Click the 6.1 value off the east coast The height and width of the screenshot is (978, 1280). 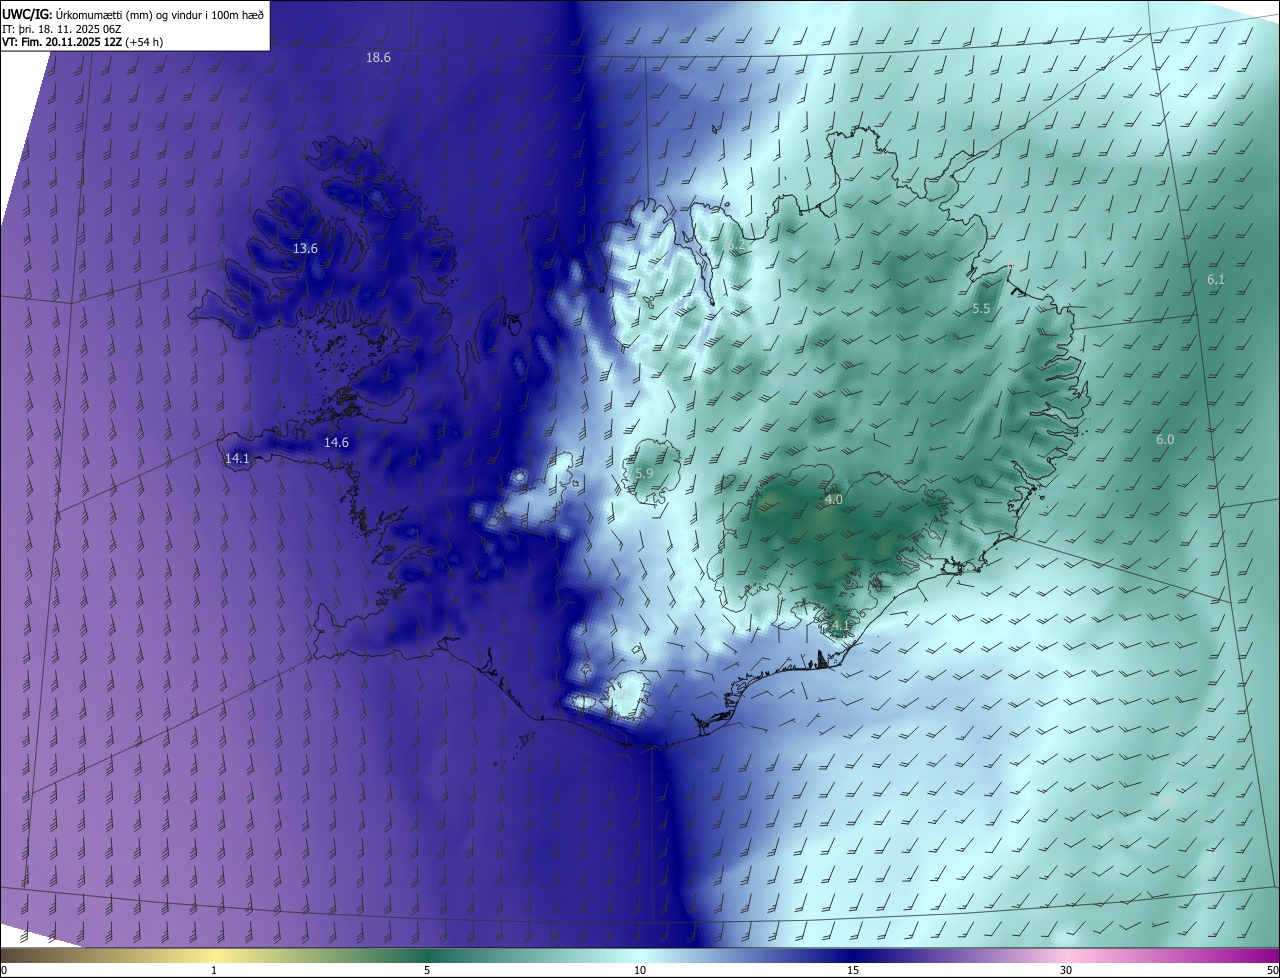pos(1216,280)
